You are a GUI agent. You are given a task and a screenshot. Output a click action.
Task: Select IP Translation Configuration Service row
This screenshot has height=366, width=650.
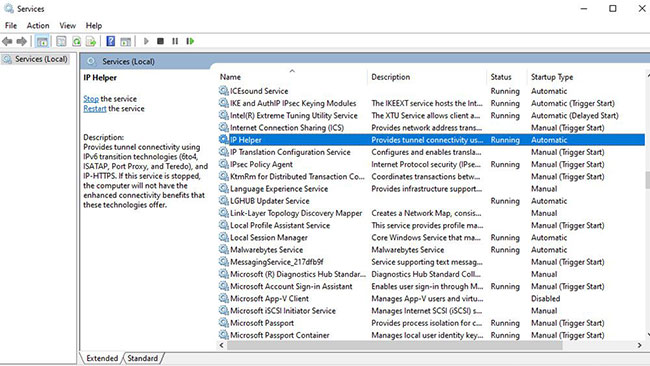pyautogui.click(x=431, y=152)
